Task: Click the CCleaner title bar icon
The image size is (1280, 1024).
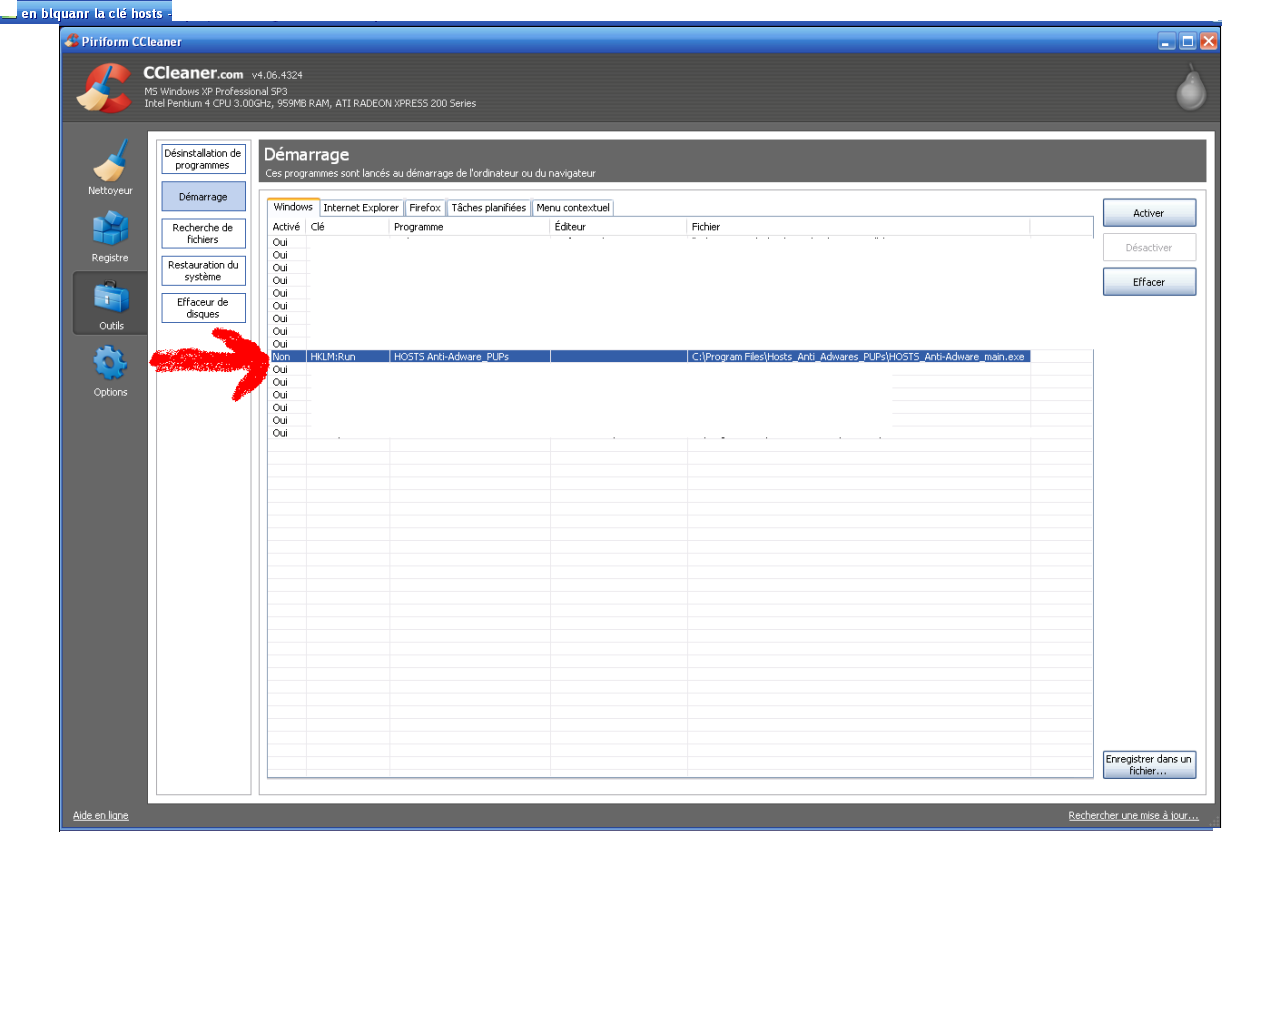Action: [x=71, y=41]
